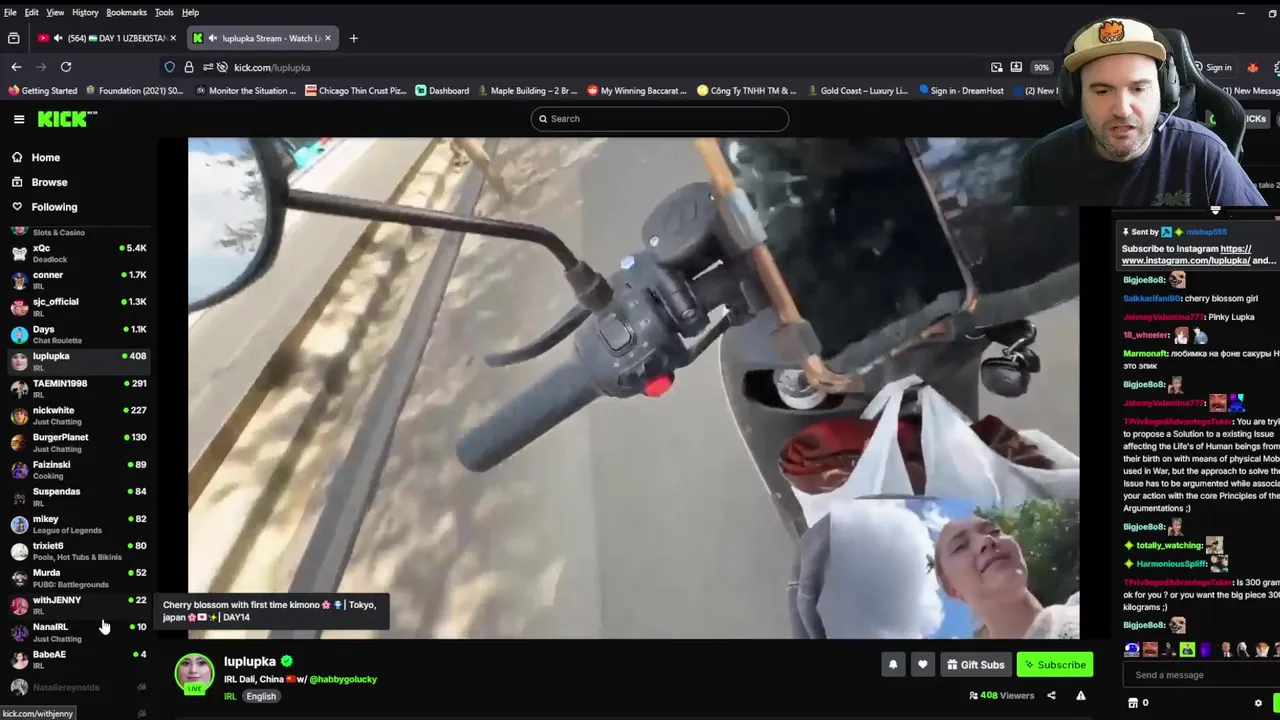The height and width of the screenshot is (720, 1280).
Task: Open the Tools menu
Action: pyautogui.click(x=164, y=12)
